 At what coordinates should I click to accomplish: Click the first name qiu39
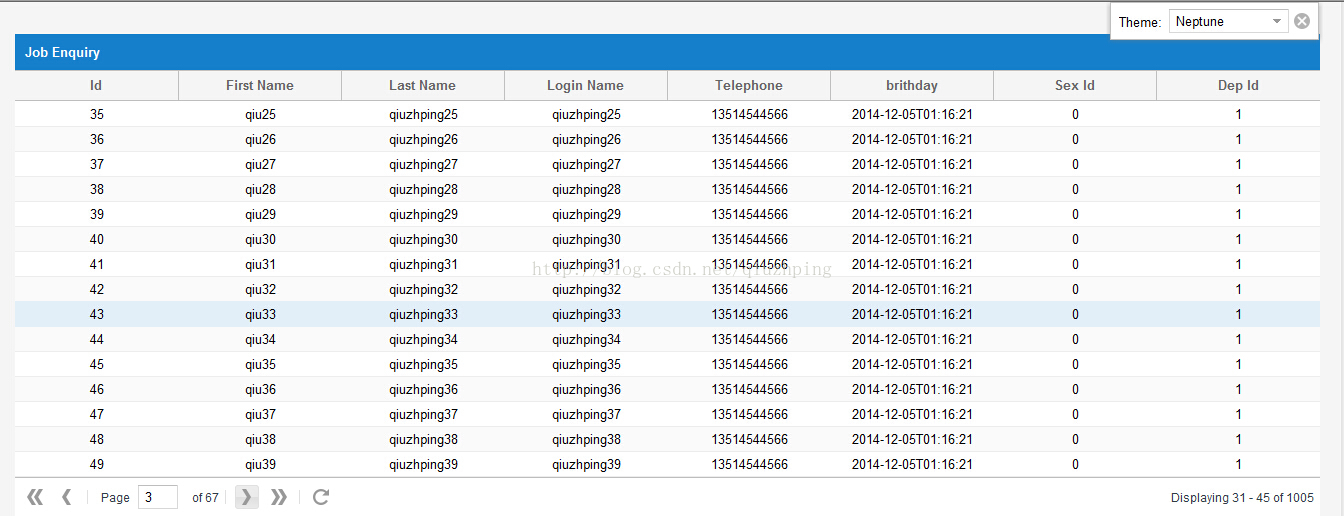260,464
